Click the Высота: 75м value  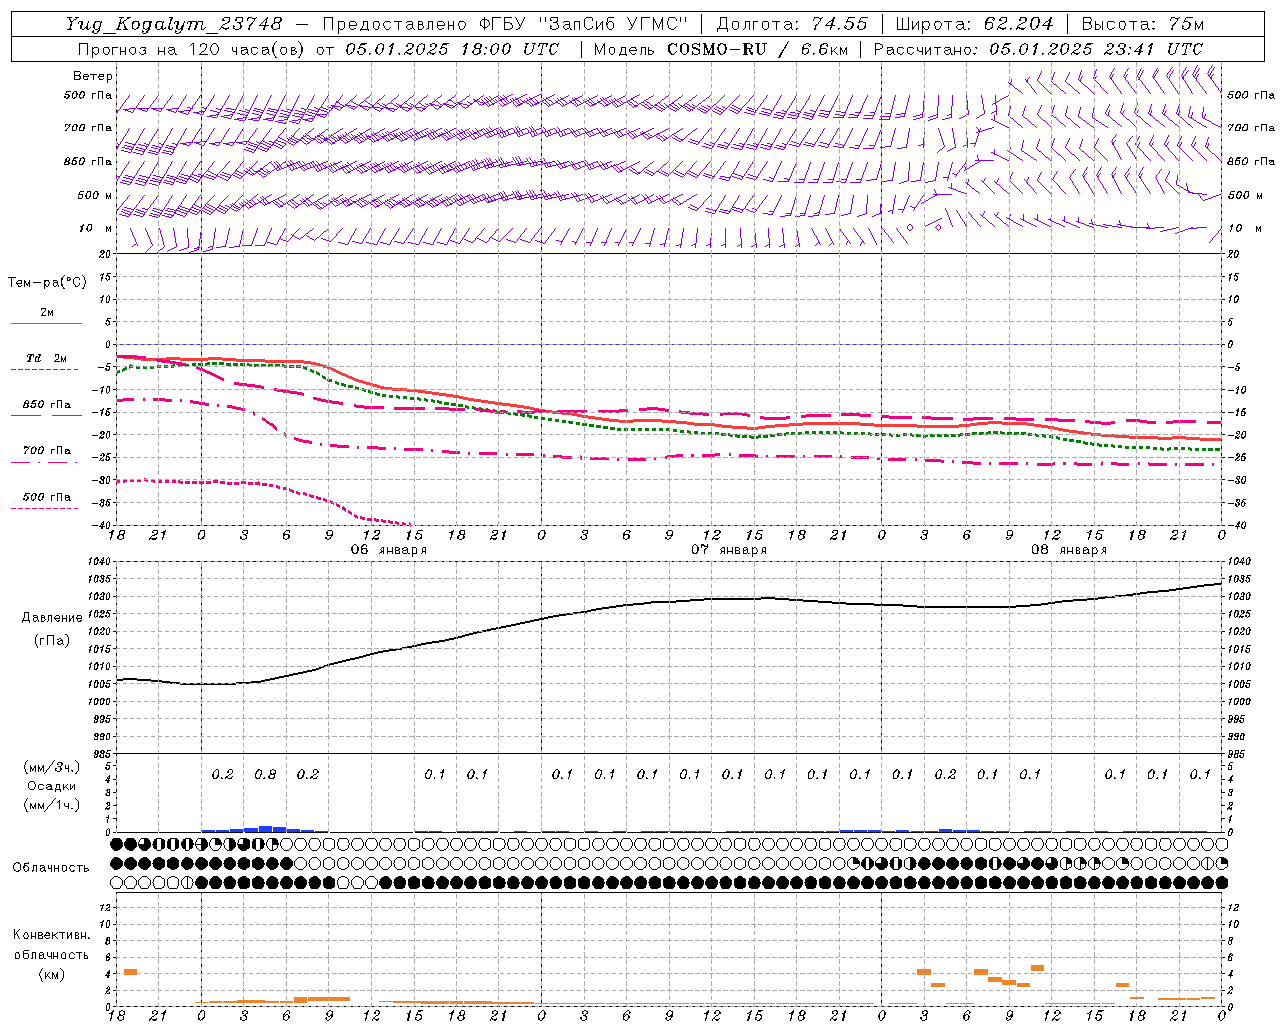click(1143, 24)
